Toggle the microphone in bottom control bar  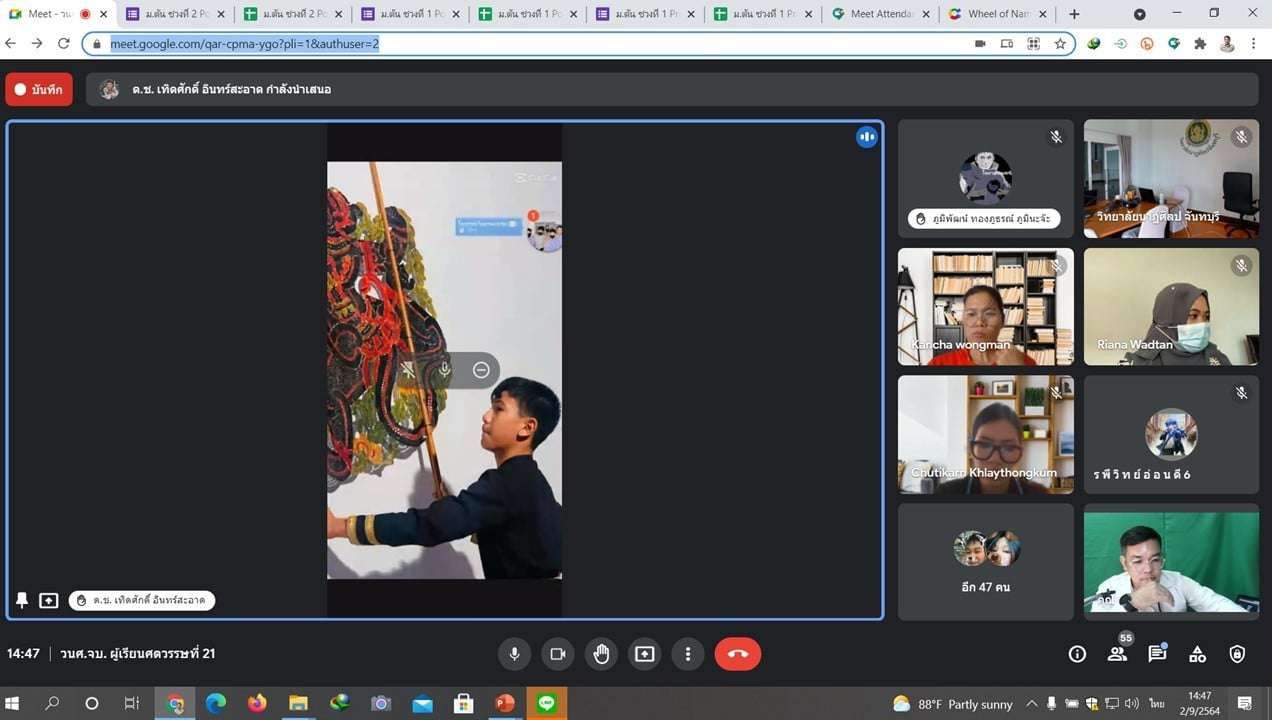pyautogui.click(x=514, y=654)
